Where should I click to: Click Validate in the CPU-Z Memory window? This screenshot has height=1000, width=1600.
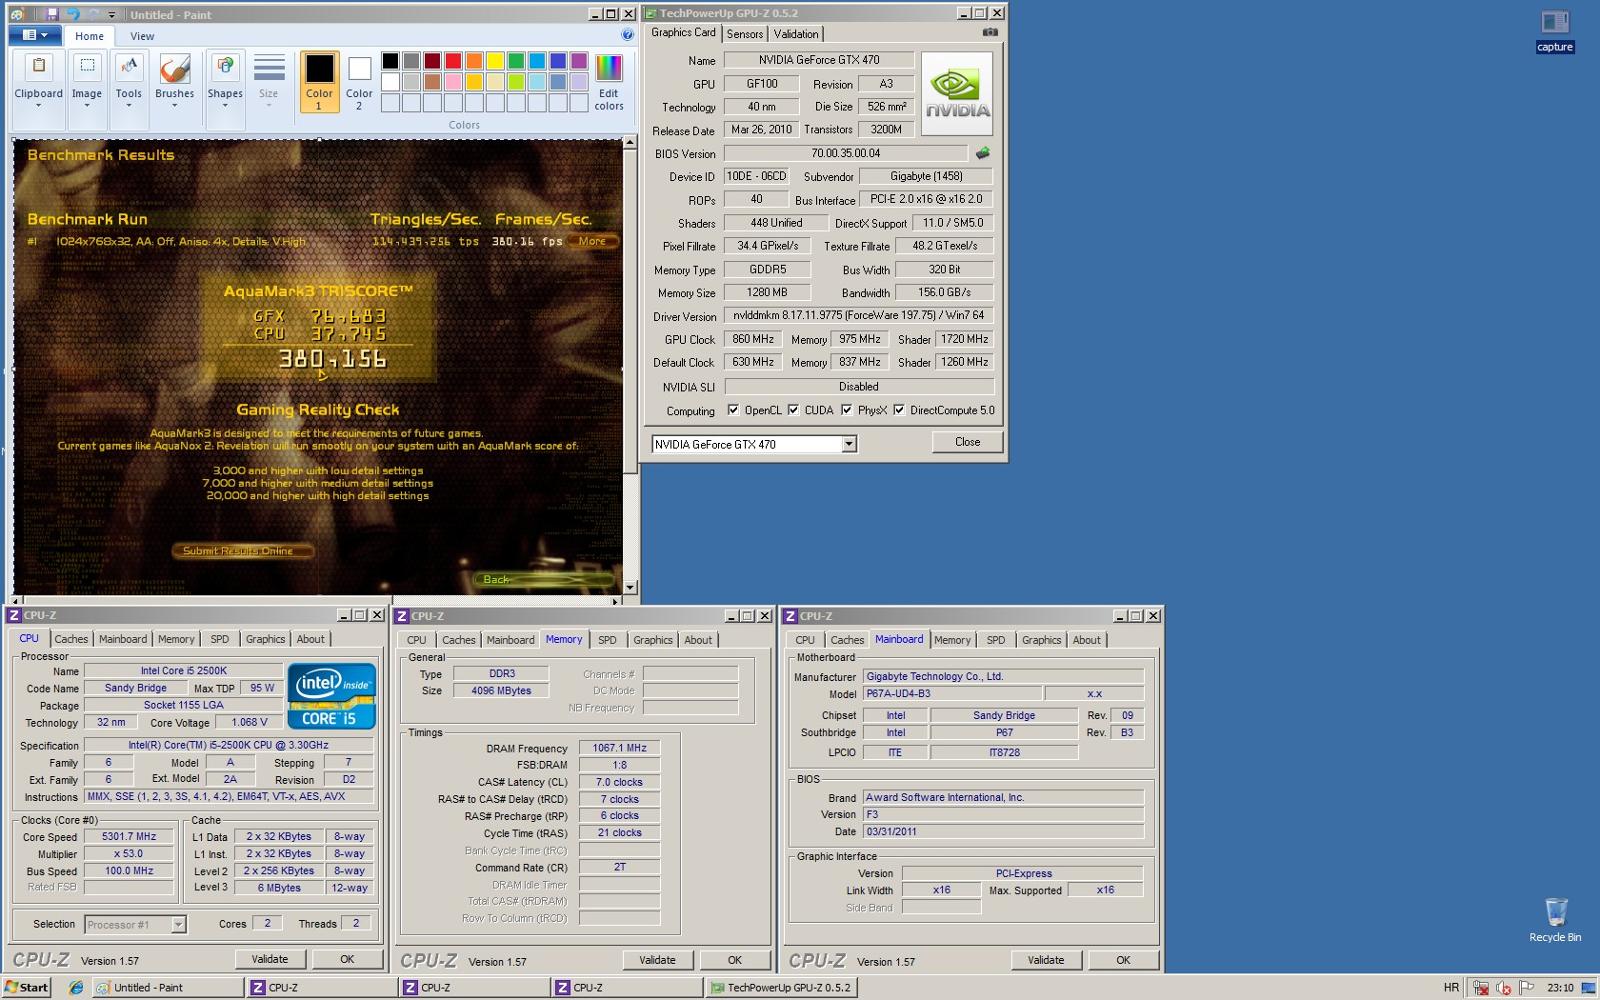[657, 960]
